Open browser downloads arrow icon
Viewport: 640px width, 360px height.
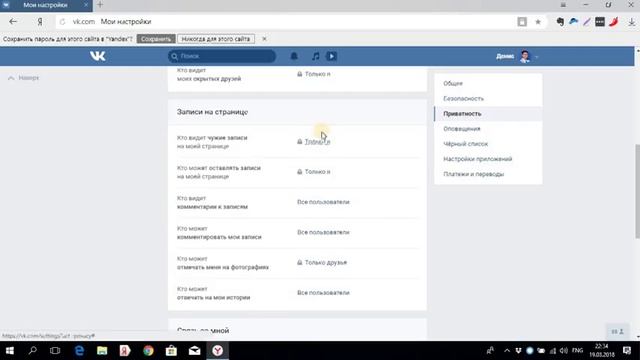click(x=631, y=22)
